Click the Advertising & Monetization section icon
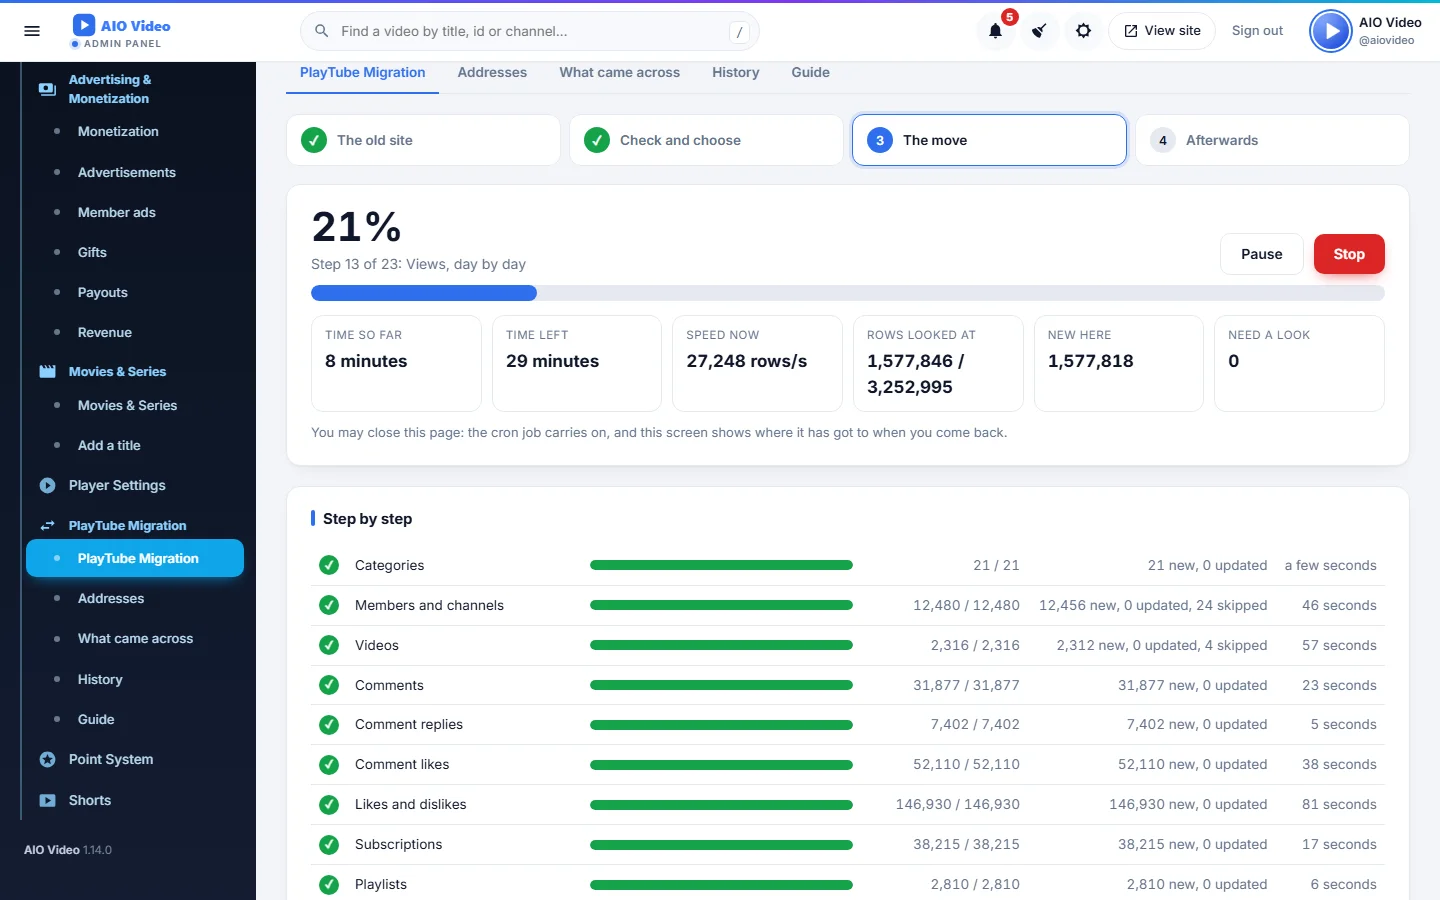The width and height of the screenshot is (1440, 900). pos(47,89)
